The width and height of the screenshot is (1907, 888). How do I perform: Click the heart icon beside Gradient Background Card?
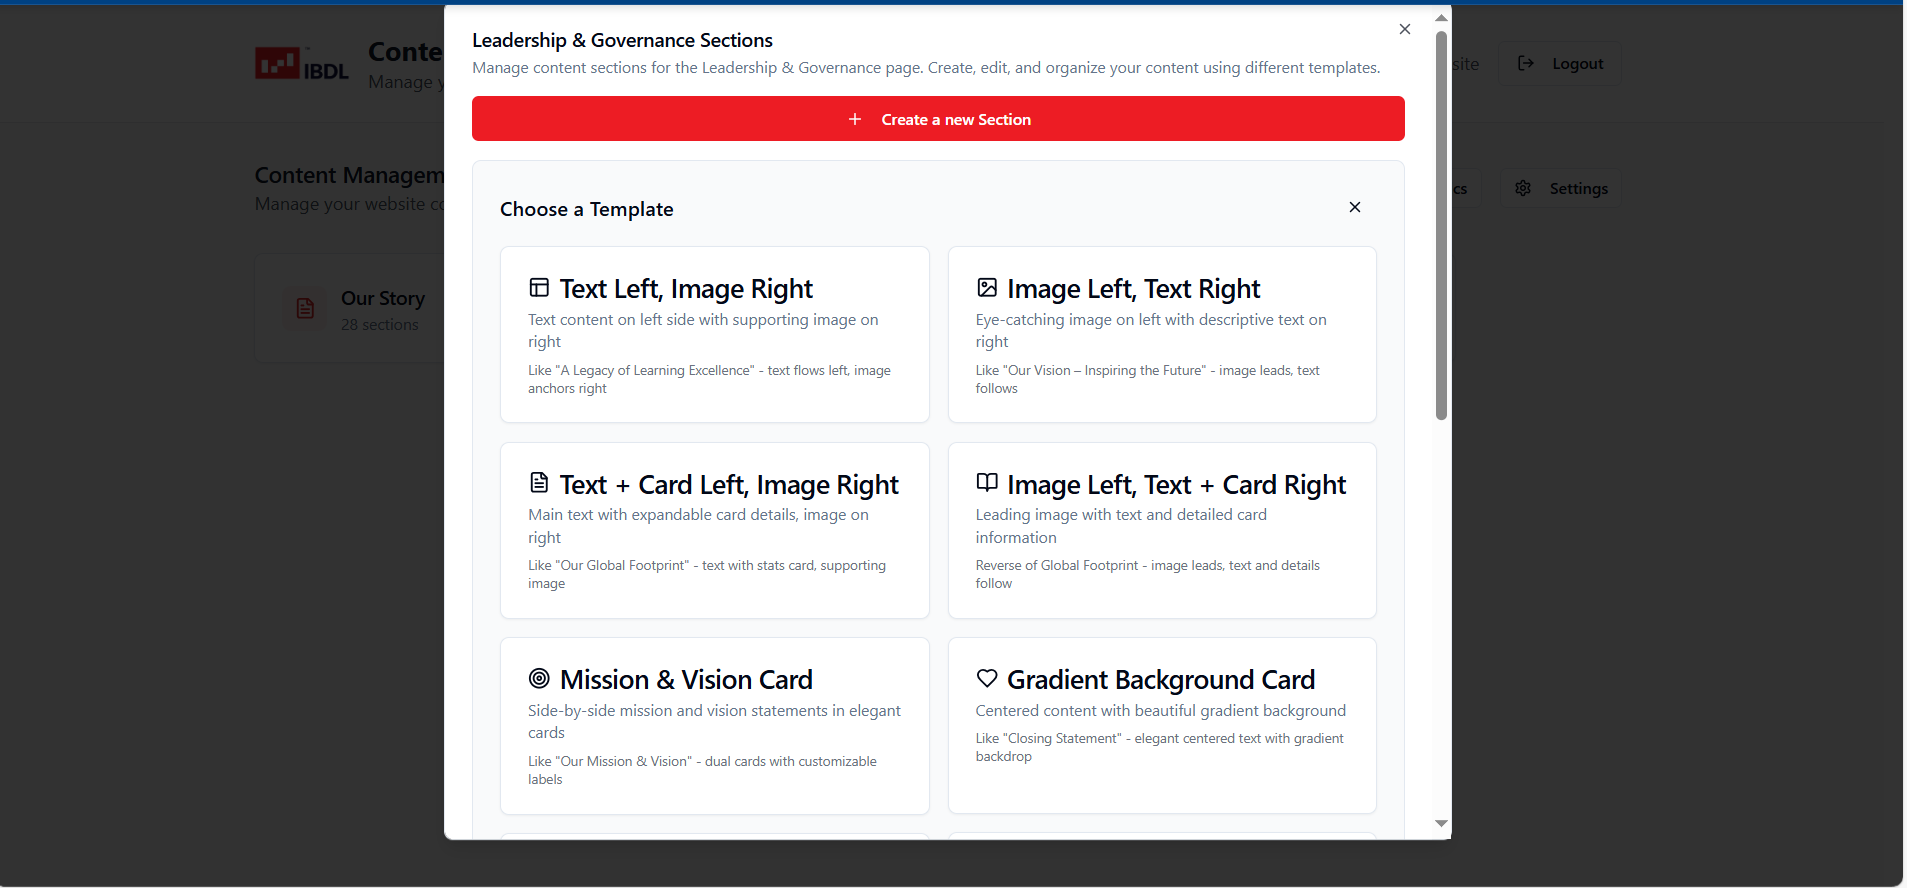[987, 679]
